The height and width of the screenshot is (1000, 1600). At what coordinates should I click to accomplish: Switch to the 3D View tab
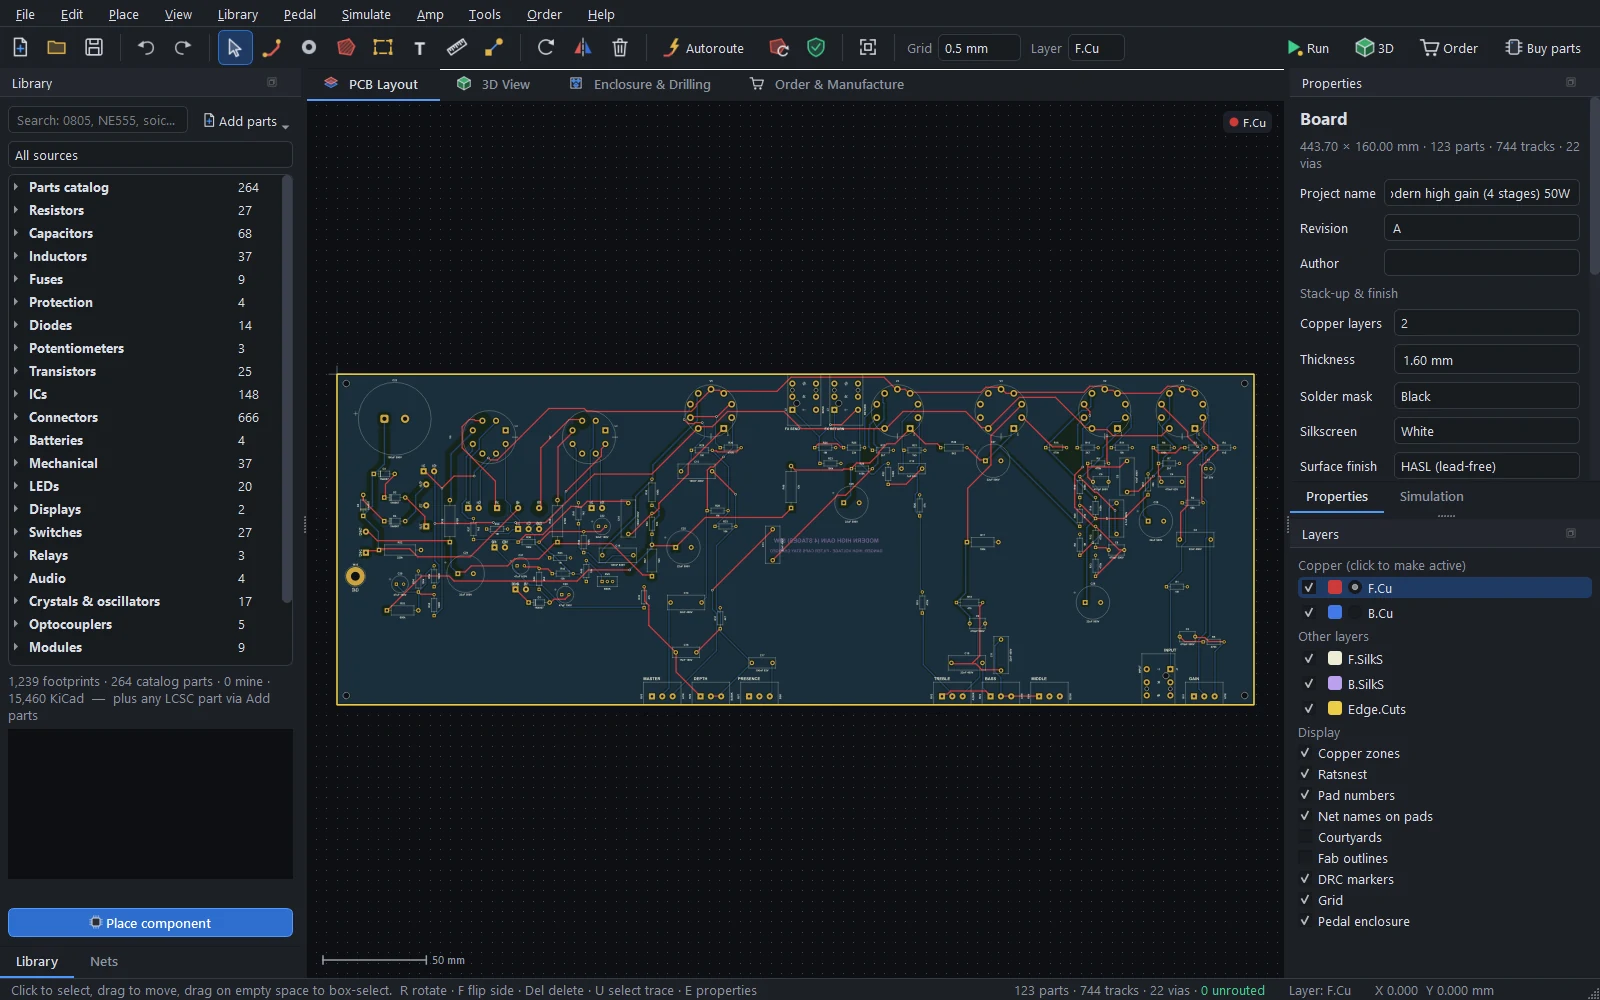click(x=494, y=84)
